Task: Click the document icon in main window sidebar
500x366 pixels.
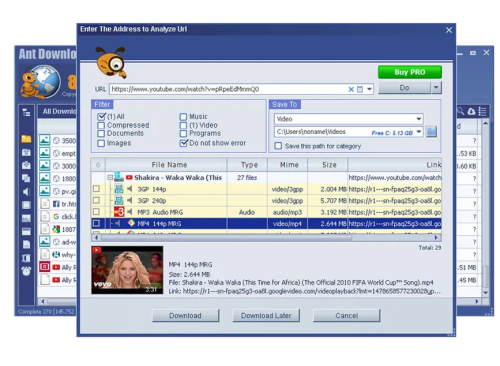Action: 26,245
